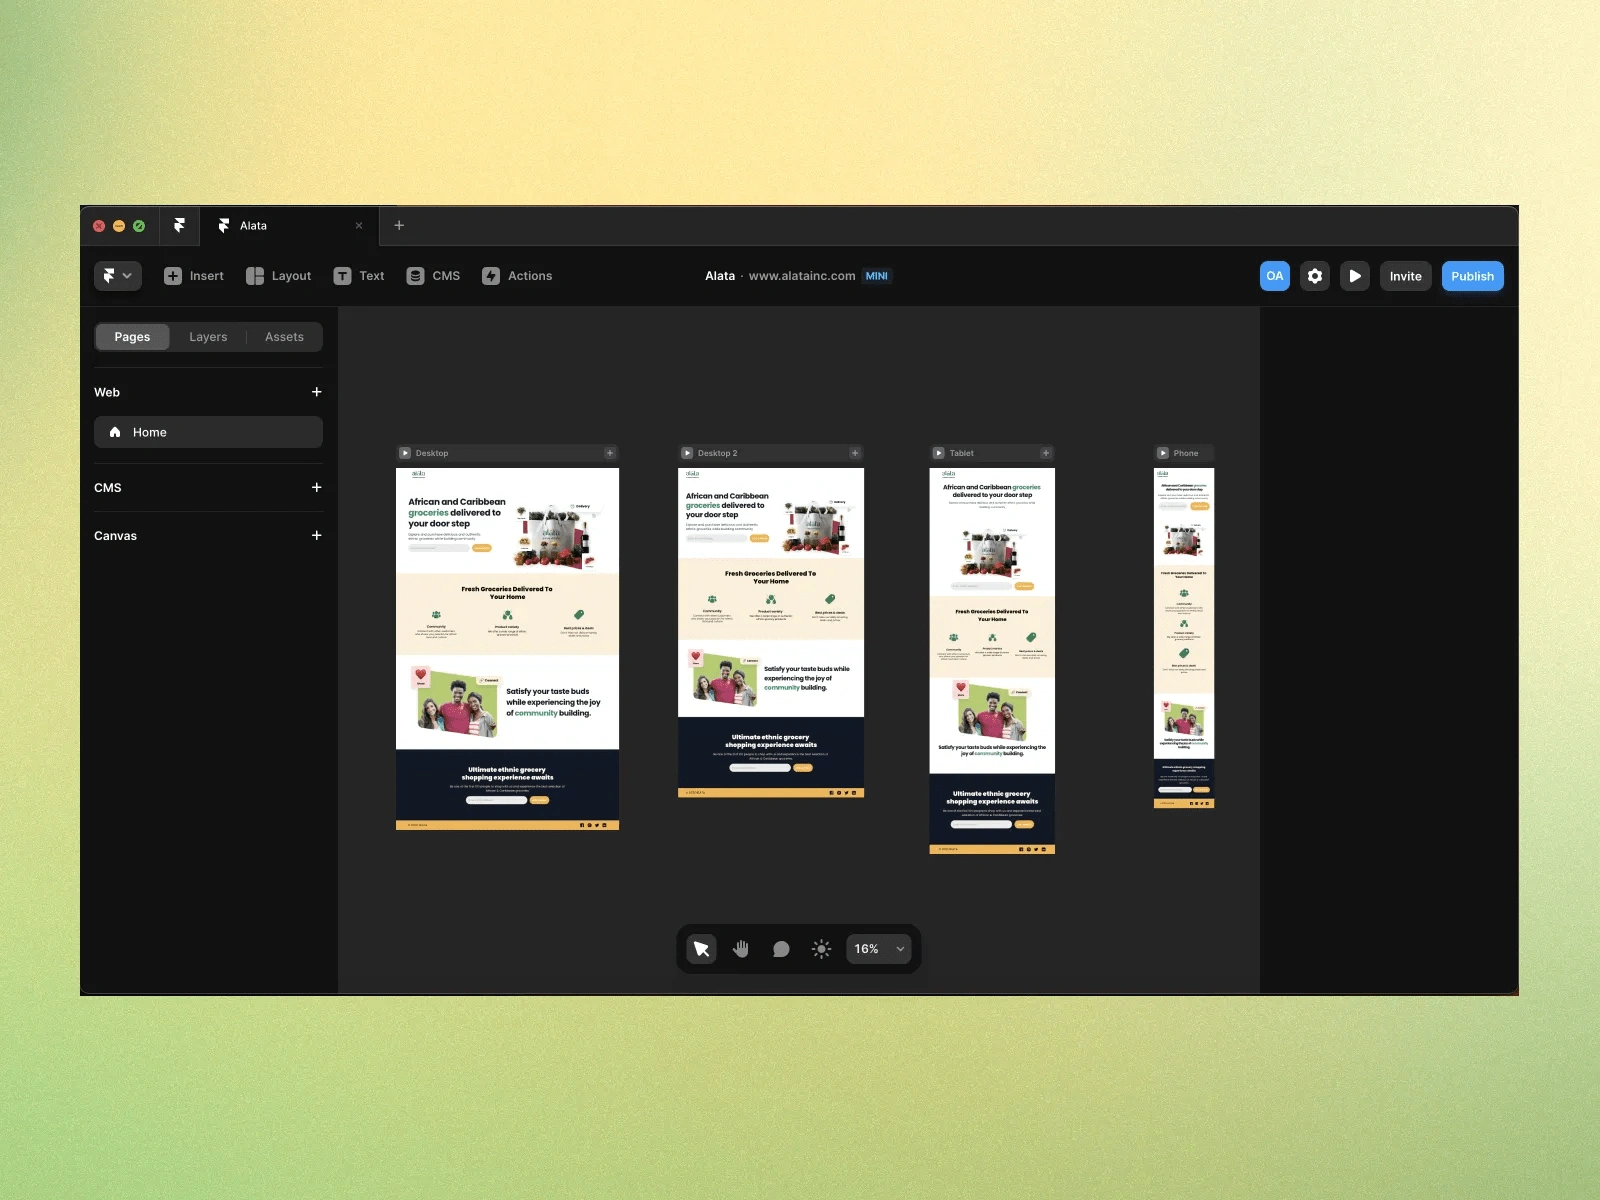Switch to the Pages tab

[x=132, y=337]
